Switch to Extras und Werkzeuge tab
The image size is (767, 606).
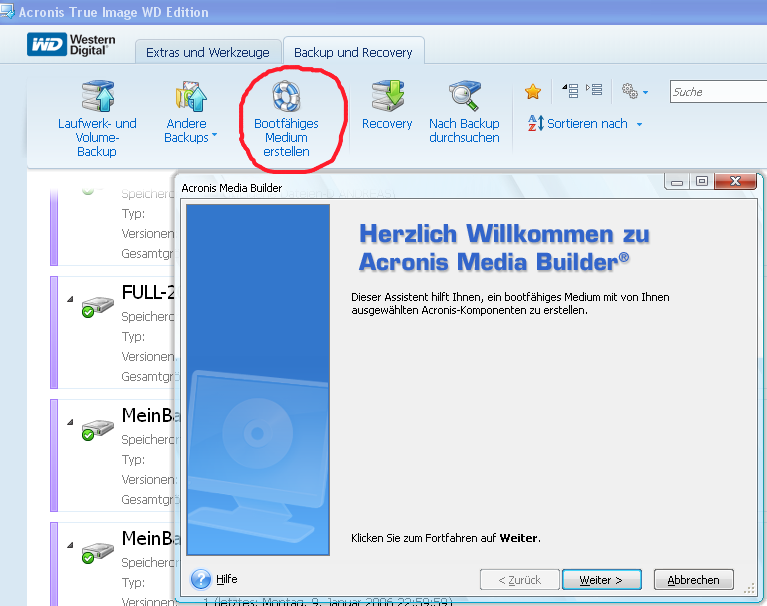coord(208,52)
